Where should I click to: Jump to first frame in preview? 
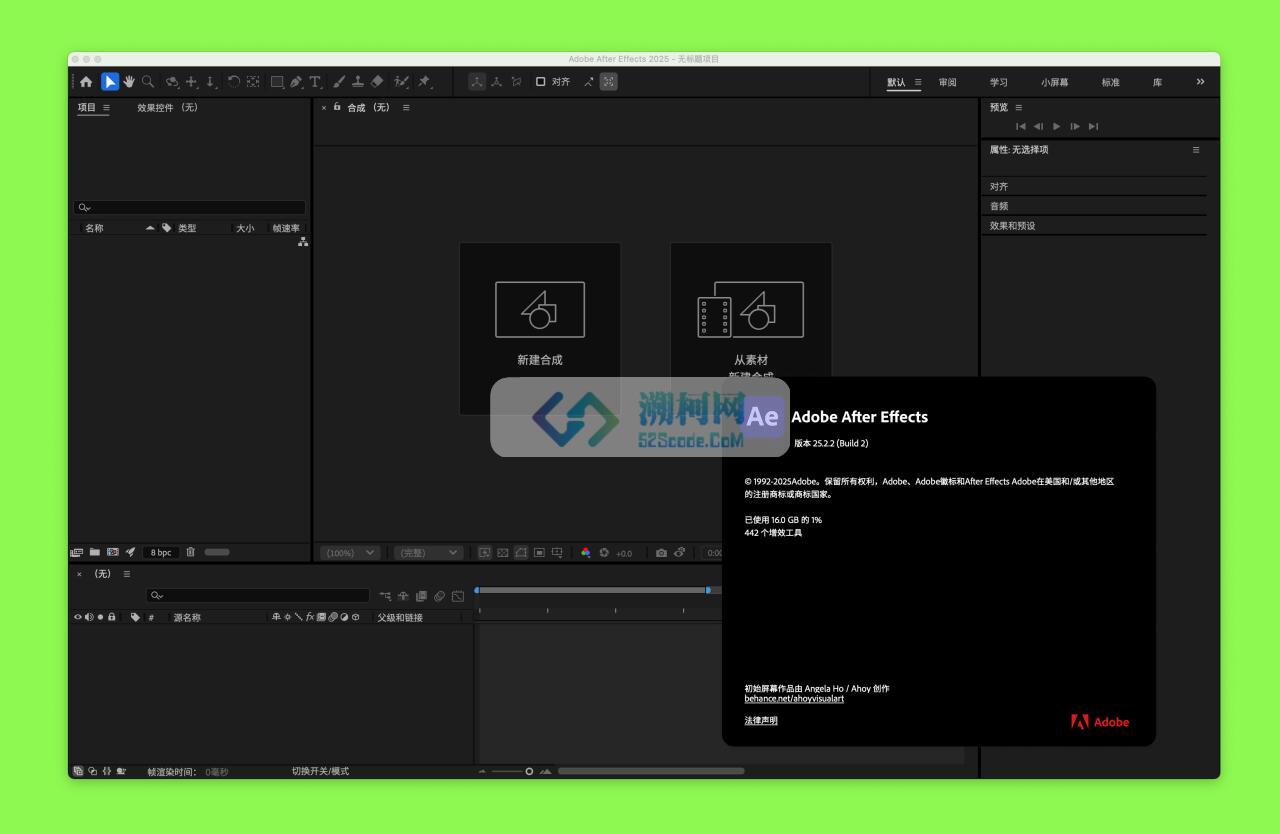pyautogui.click(x=1020, y=126)
